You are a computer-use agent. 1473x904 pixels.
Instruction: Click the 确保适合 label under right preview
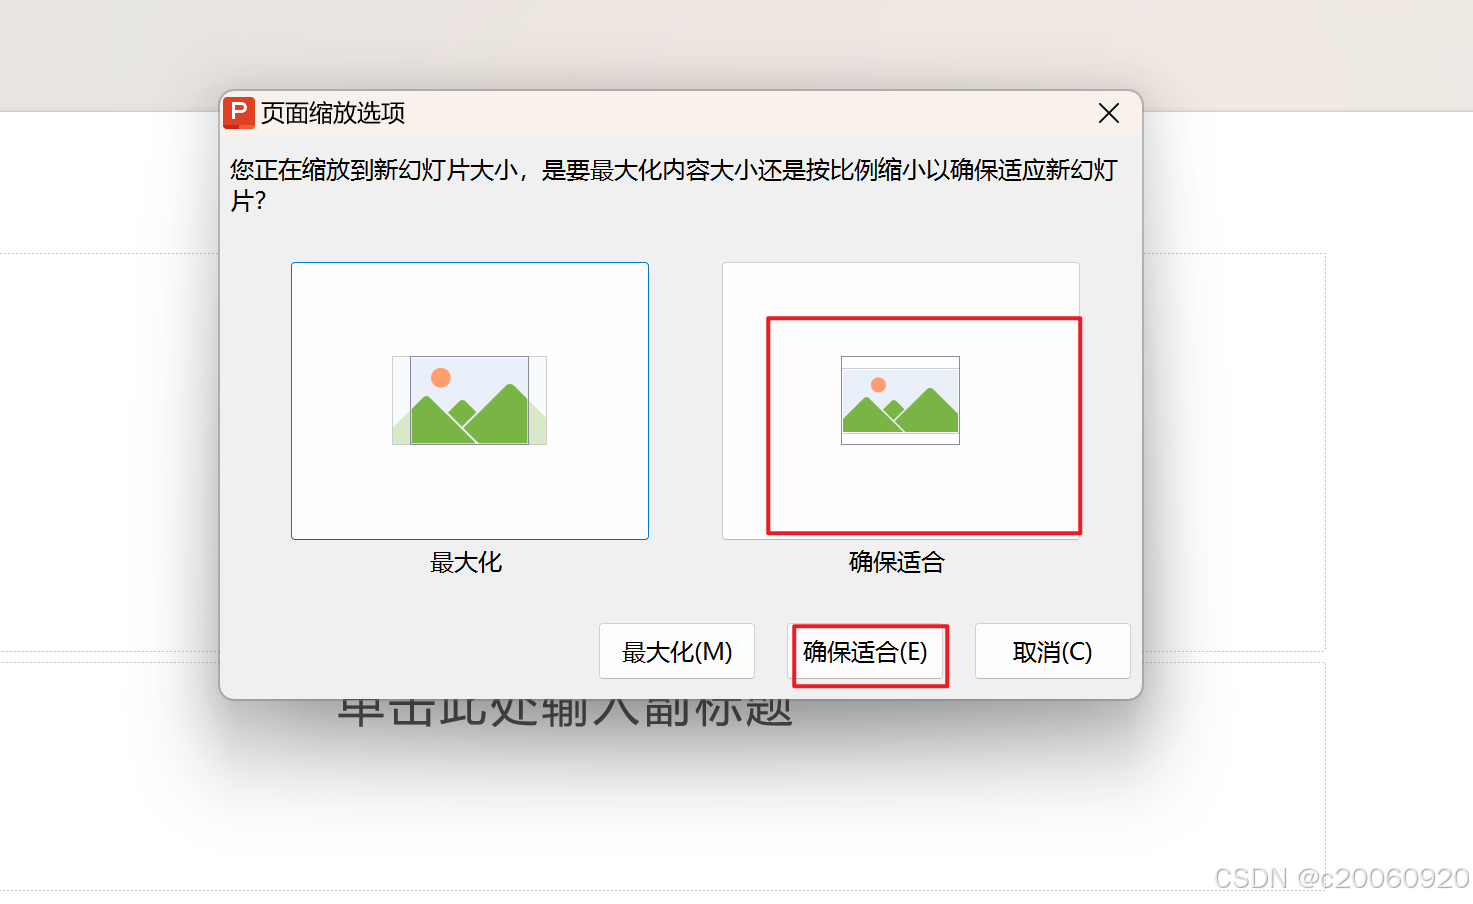coord(897,563)
